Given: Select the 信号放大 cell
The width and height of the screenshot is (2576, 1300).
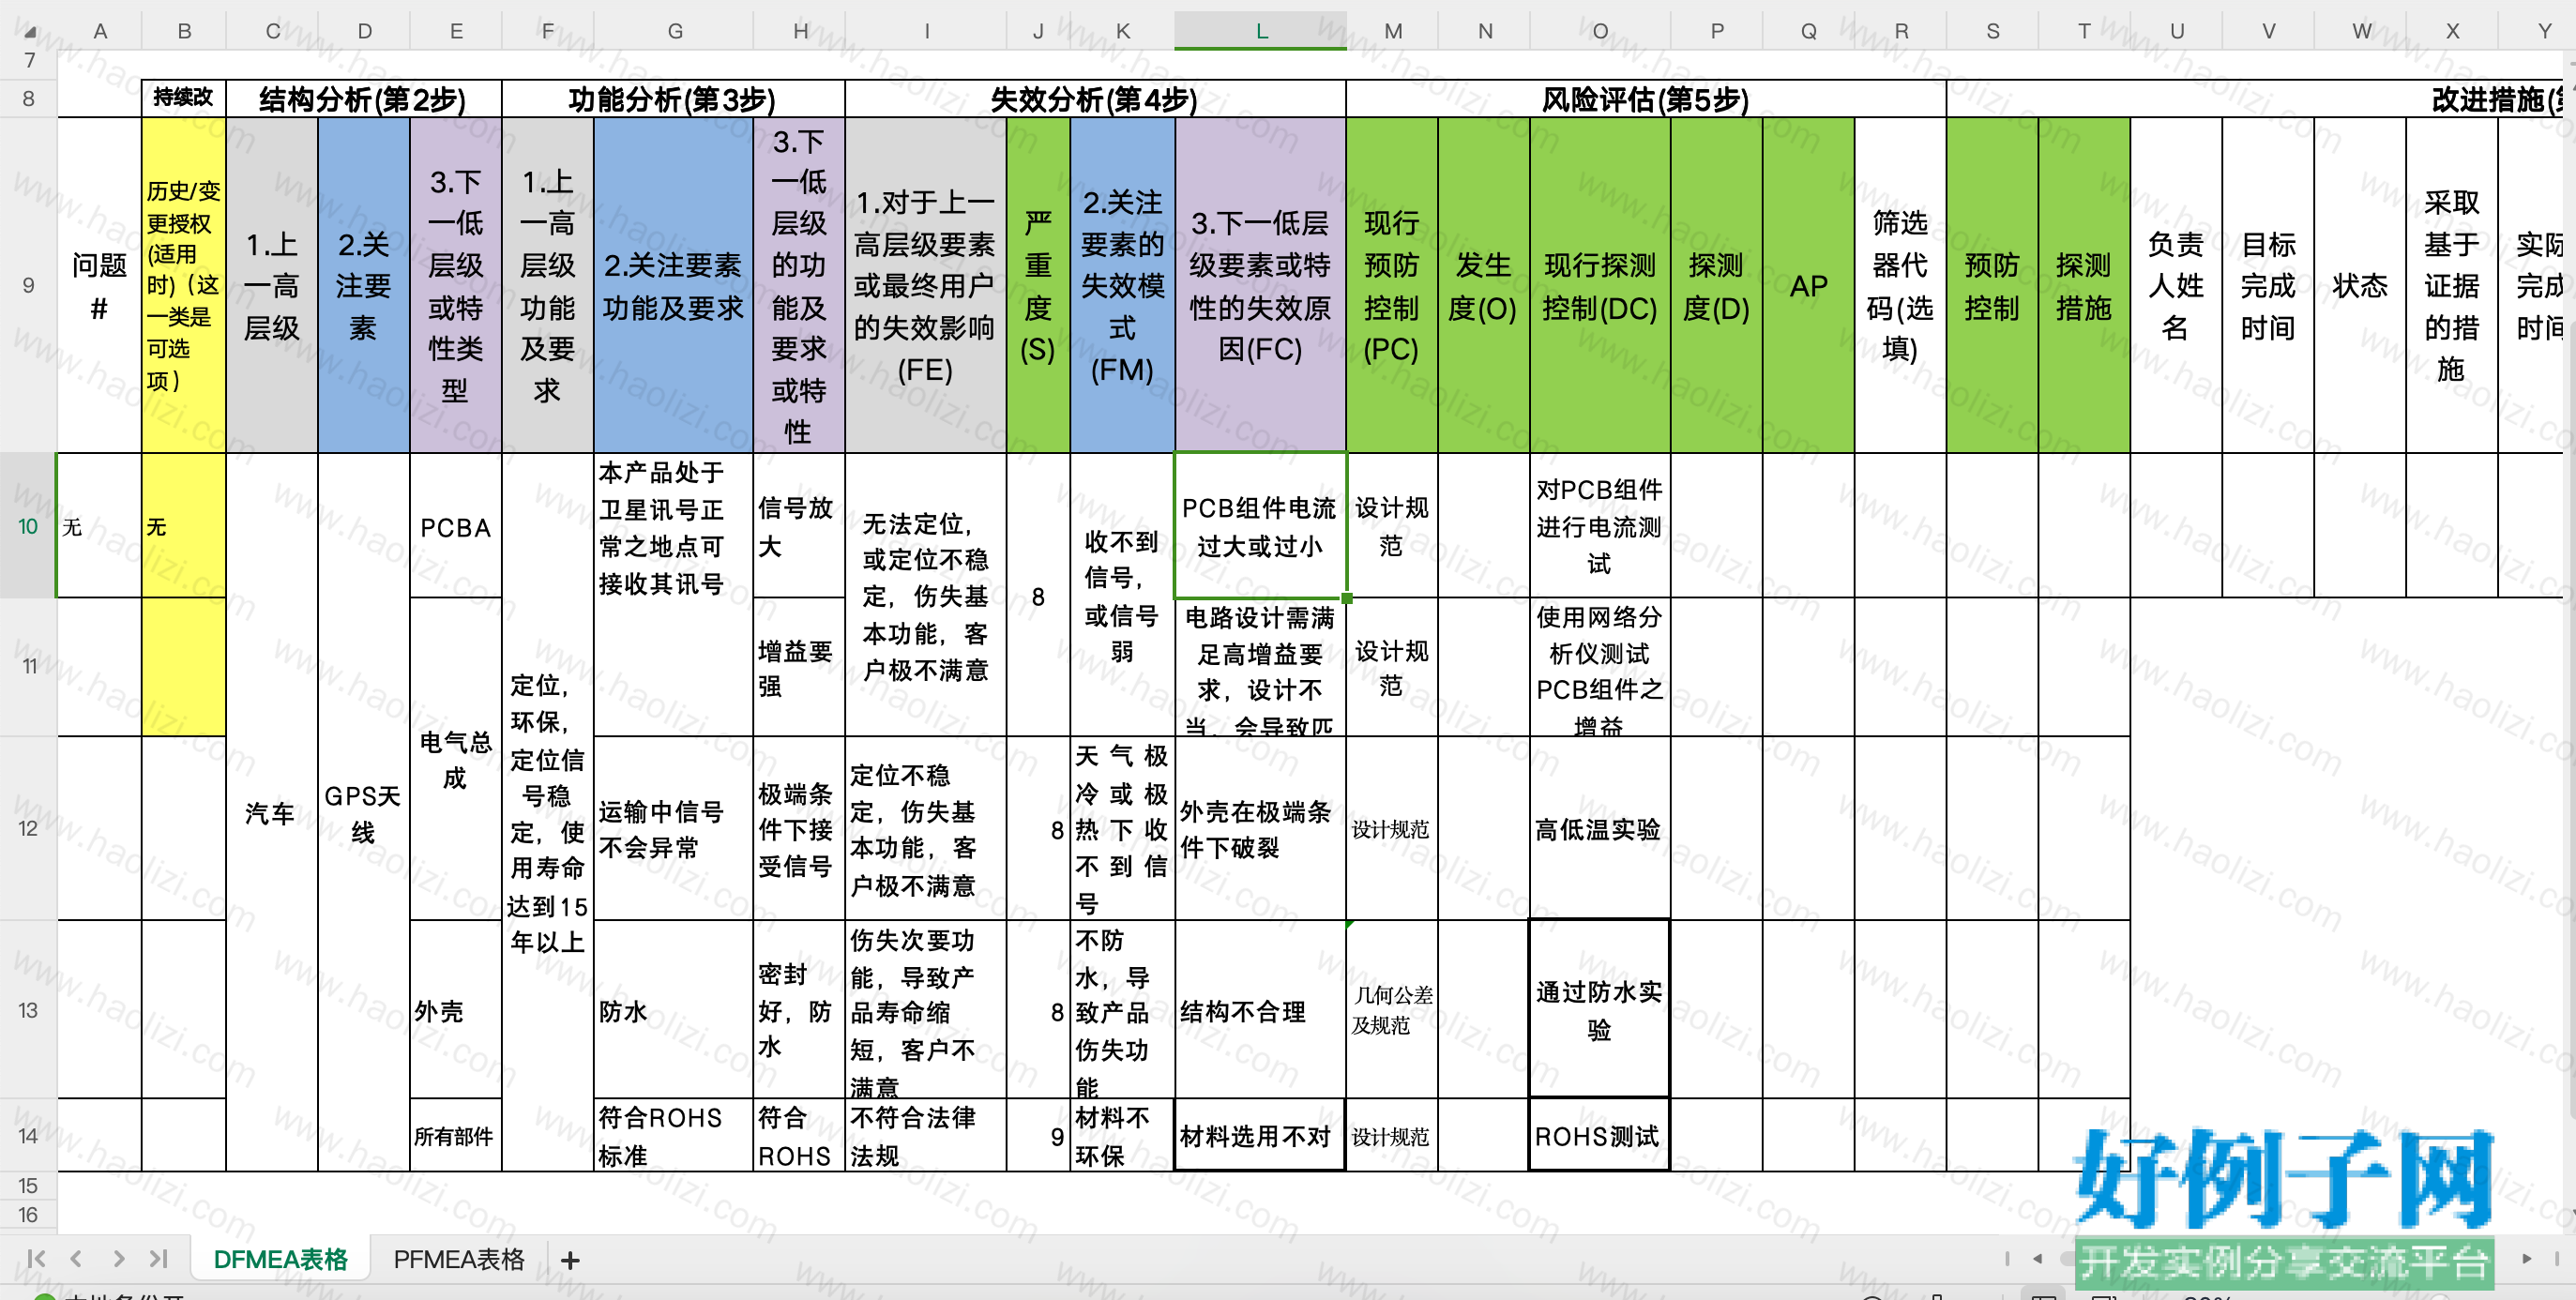Looking at the screenshot, I should click(x=799, y=526).
